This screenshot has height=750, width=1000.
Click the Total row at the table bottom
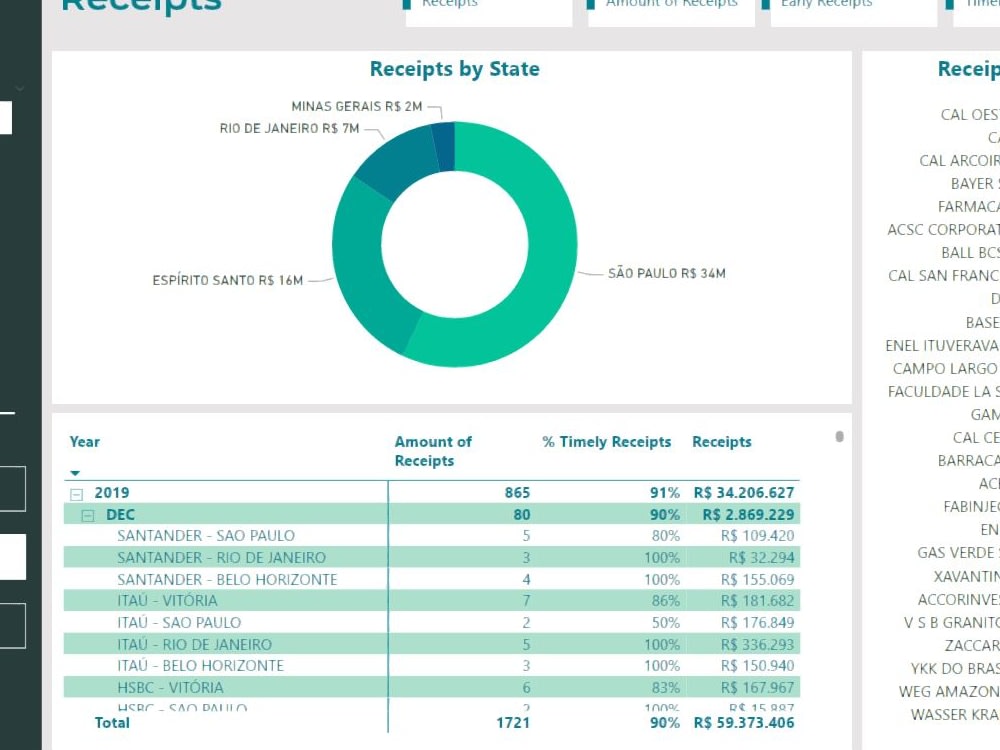(x=113, y=722)
